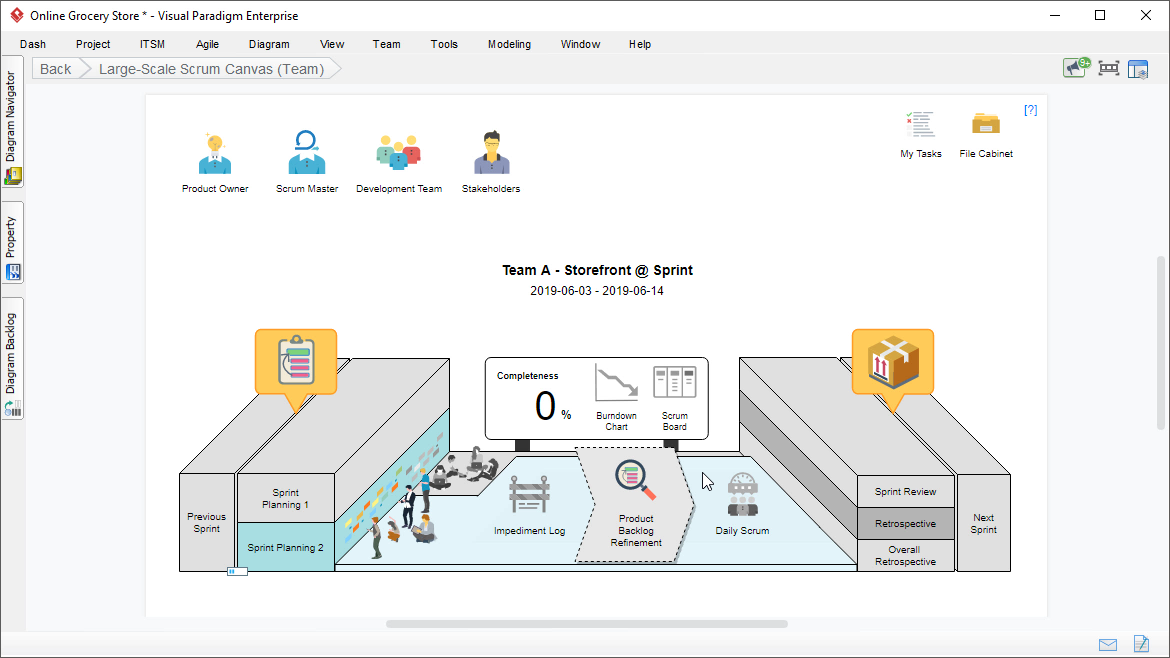The width and height of the screenshot is (1170, 658).
Task: Switch to the Dash menu tab
Action: point(32,44)
